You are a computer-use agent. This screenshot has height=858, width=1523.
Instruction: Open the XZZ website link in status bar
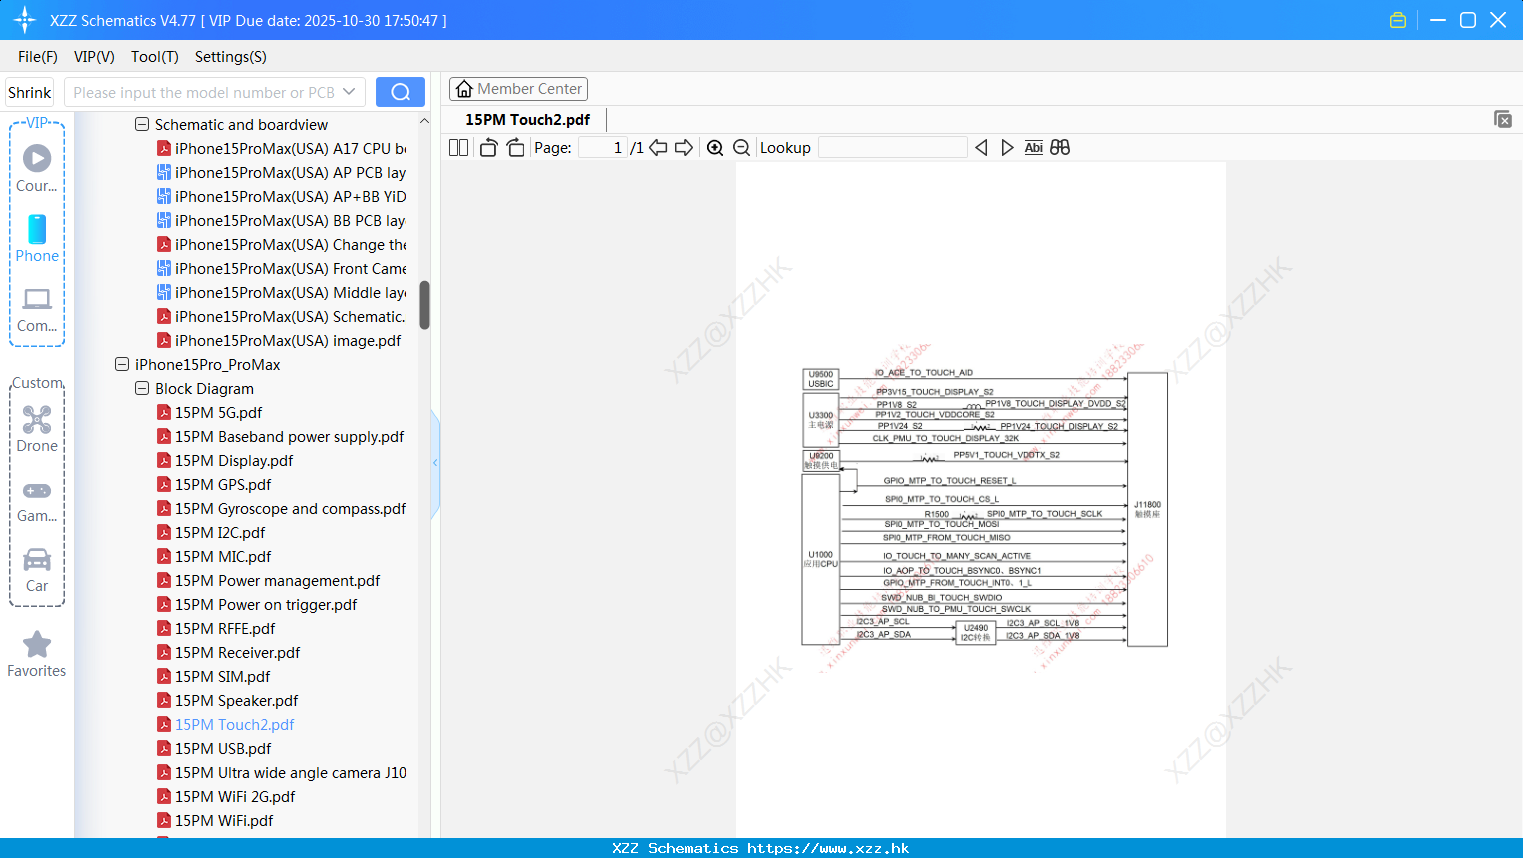coord(828,848)
